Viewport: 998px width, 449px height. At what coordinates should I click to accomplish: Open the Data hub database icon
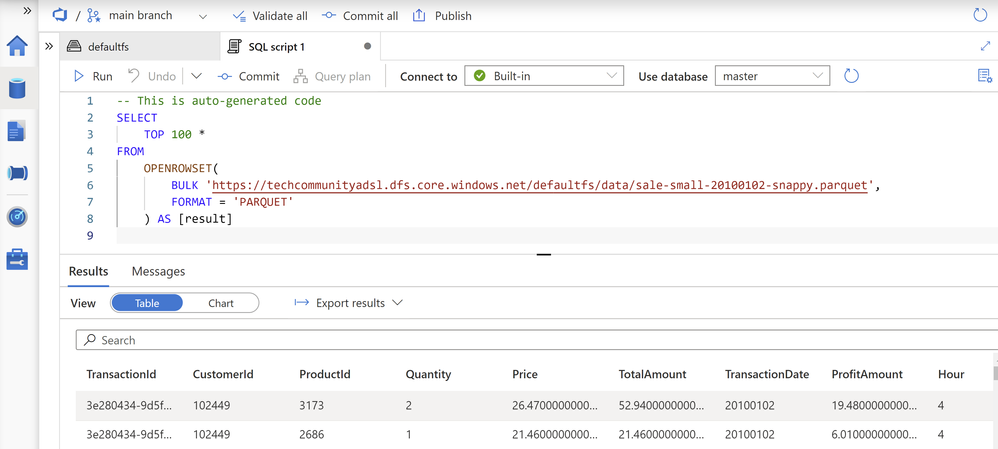click(17, 88)
